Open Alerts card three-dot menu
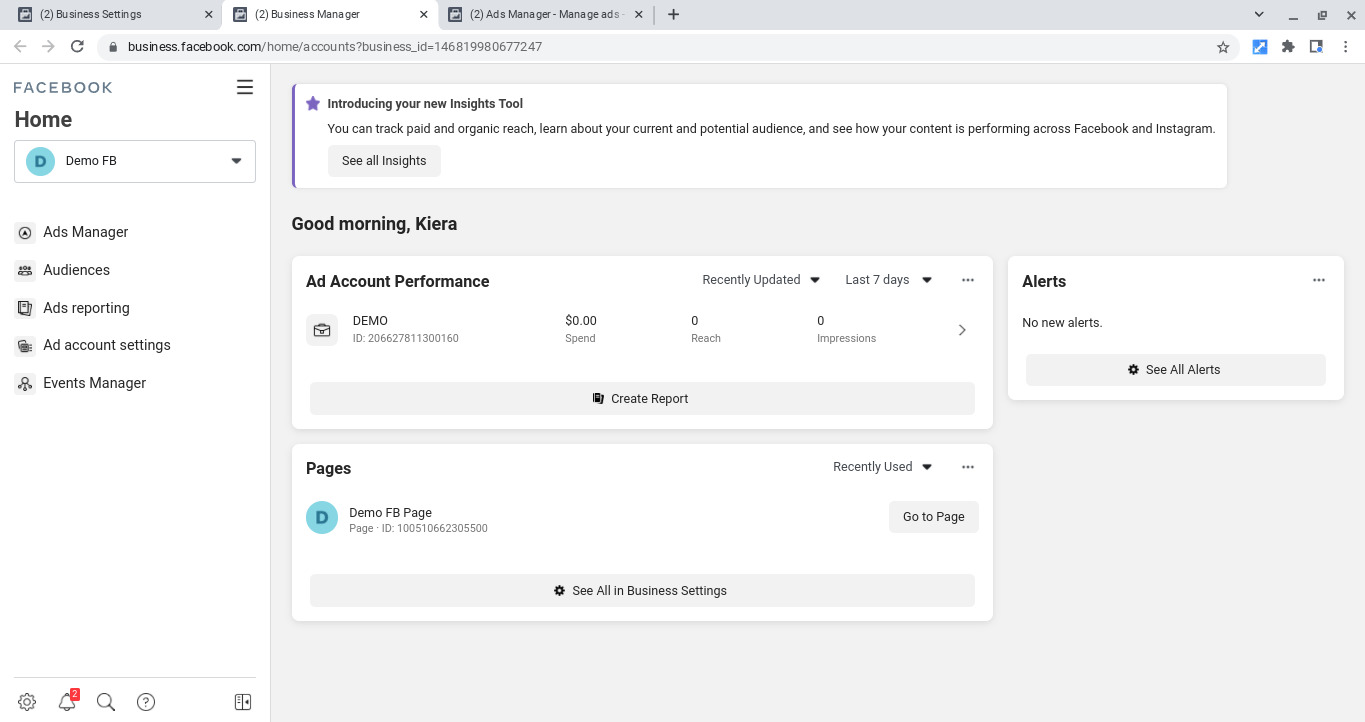The width and height of the screenshot is (1365, 722). [x=1319, y=280]
